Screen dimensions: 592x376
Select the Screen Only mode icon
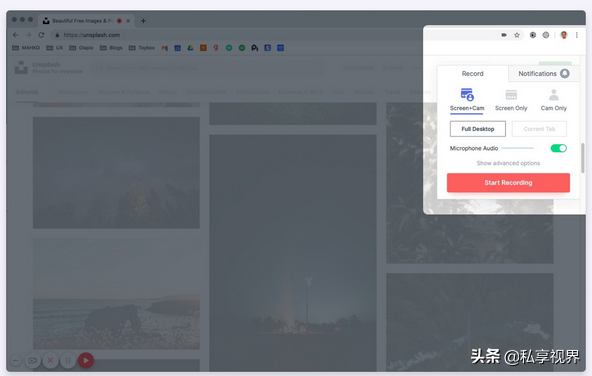511,94
